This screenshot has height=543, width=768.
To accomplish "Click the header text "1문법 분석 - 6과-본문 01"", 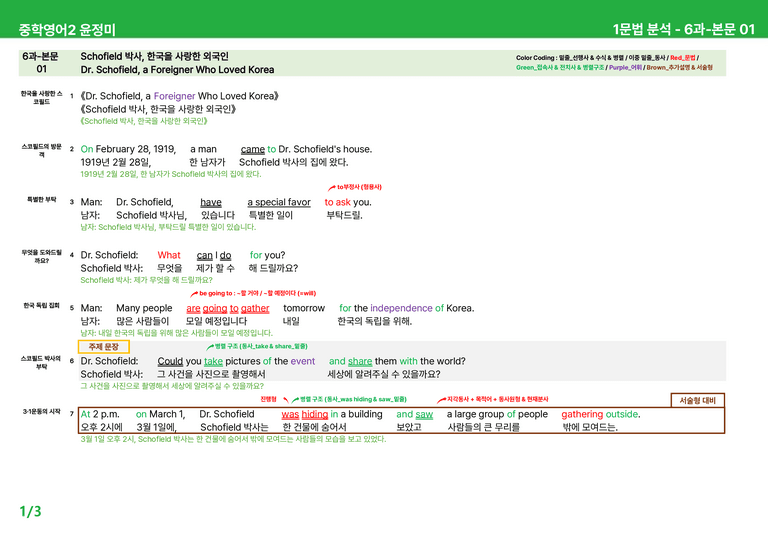I will pos(684,29).
